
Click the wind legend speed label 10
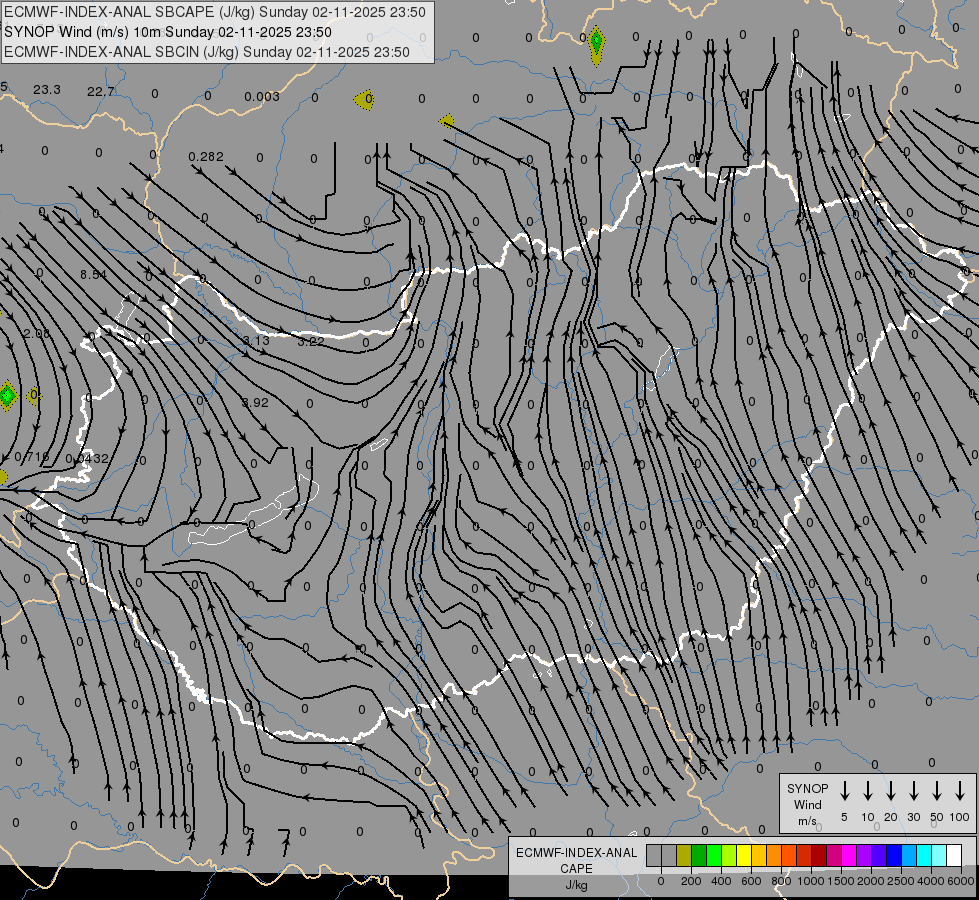coord(868,817)
